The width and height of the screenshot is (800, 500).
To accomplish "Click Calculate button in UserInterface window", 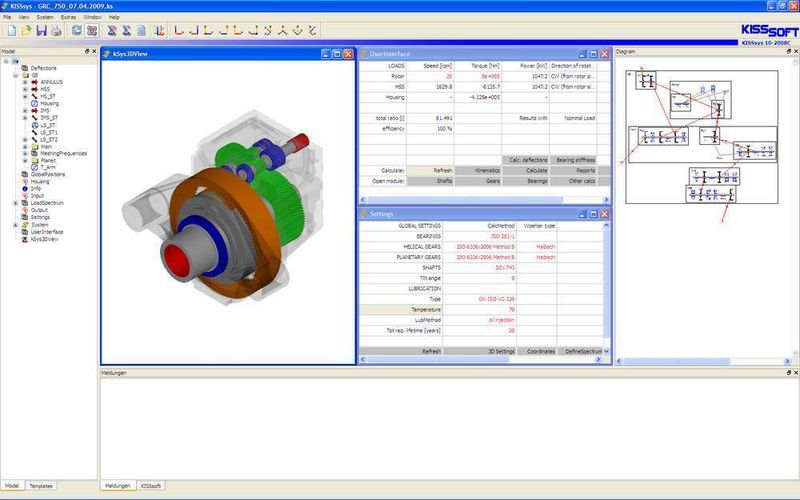I will [x=526, y=170].
